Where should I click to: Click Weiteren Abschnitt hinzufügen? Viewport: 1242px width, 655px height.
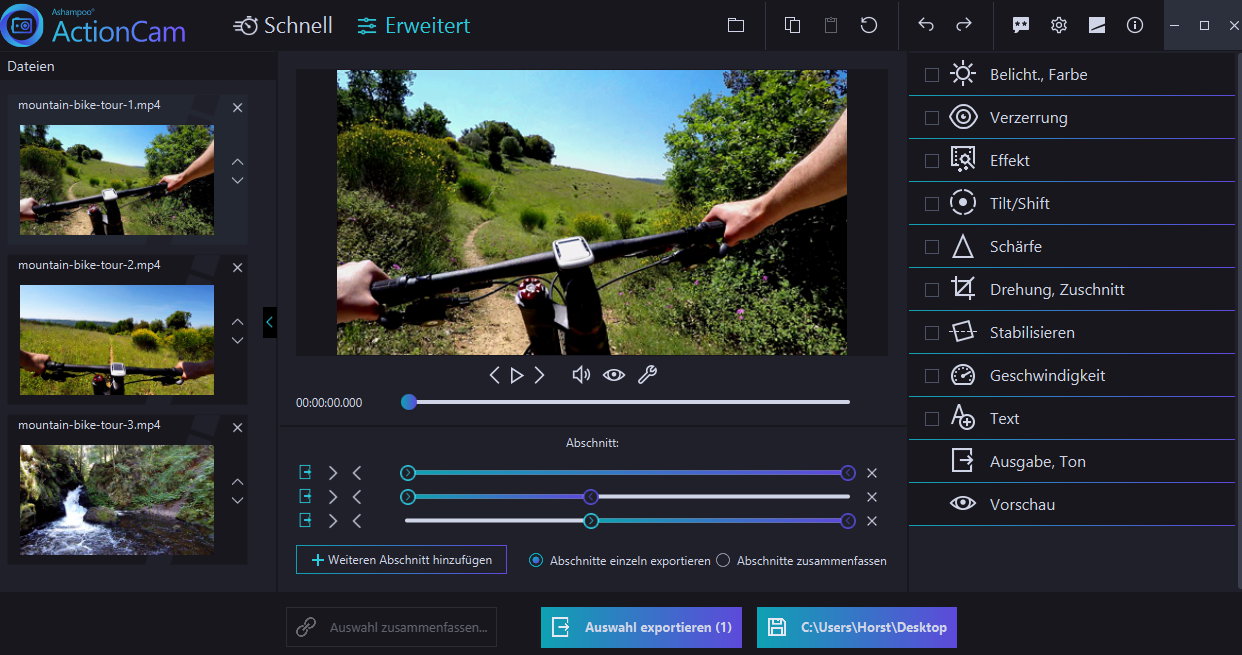(x=400, y=559)
